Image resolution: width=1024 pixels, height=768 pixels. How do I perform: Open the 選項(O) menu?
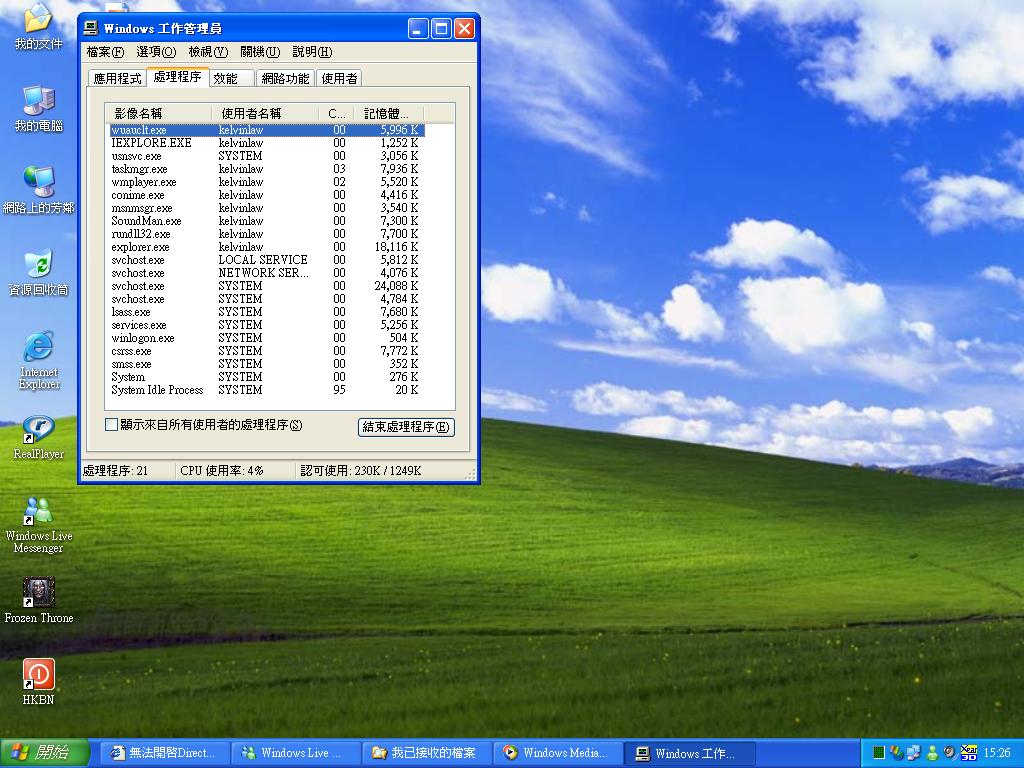coord(156,52)
